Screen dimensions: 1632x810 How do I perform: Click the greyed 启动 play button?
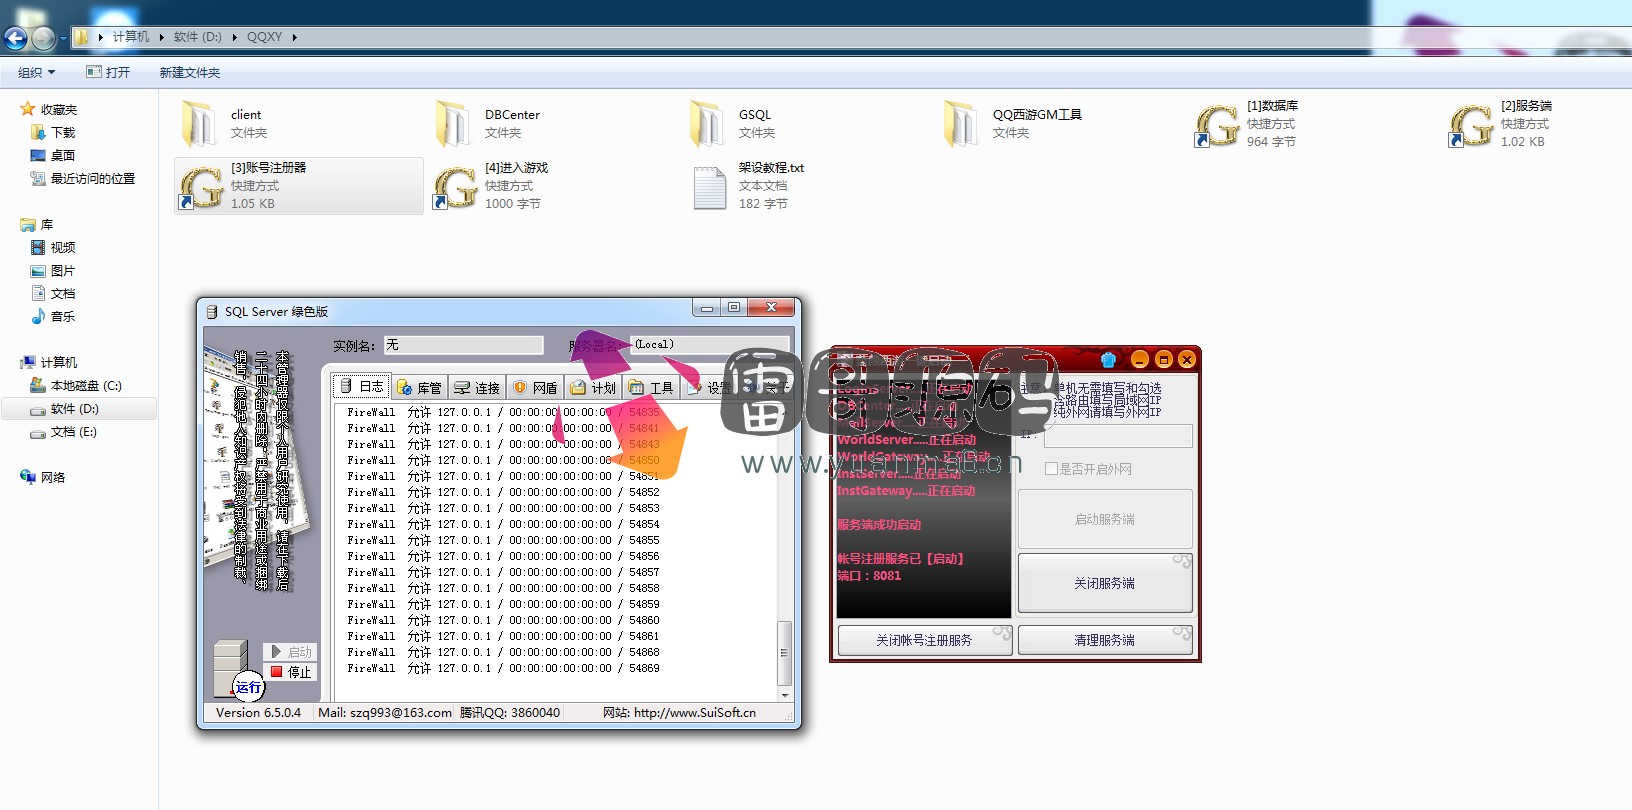click(291, 652)
